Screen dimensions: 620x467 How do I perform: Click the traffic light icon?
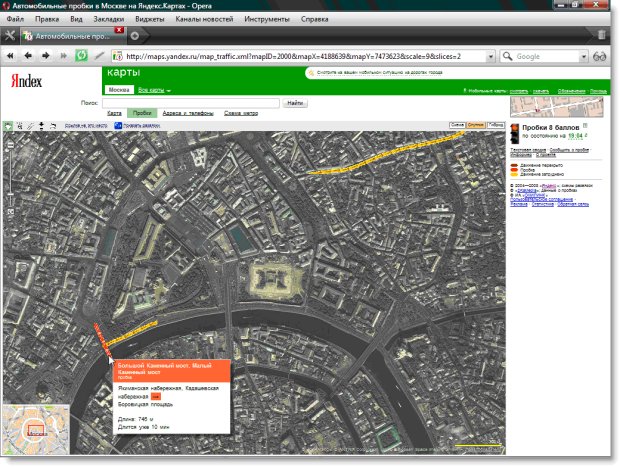point(515,134)
